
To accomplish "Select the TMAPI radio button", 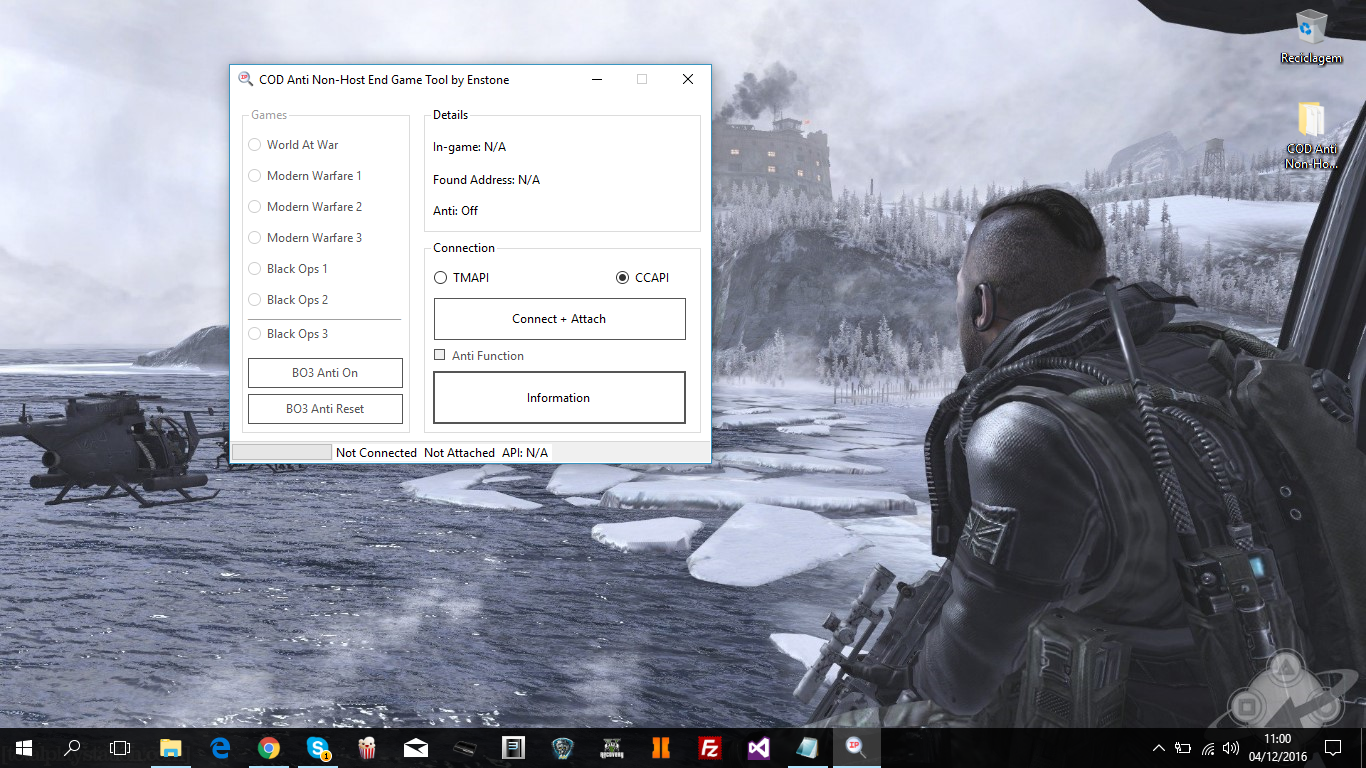I will 441,277.
